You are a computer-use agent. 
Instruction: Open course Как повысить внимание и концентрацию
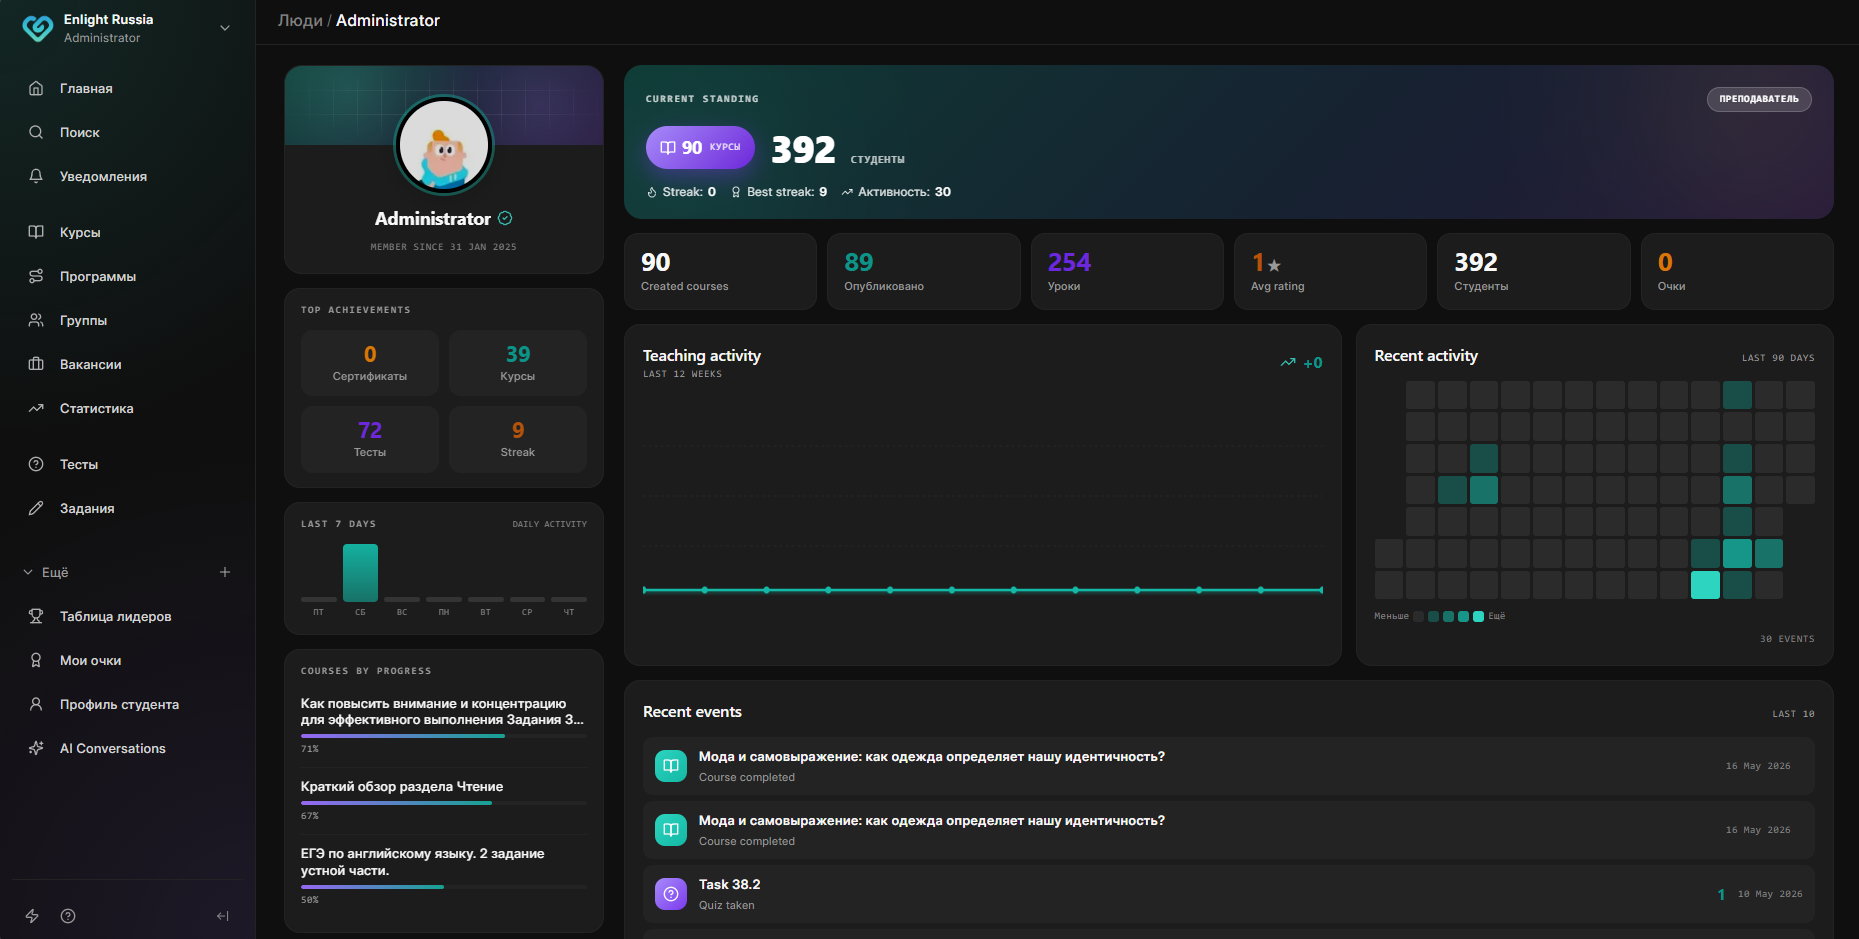[x=442, y=711]
